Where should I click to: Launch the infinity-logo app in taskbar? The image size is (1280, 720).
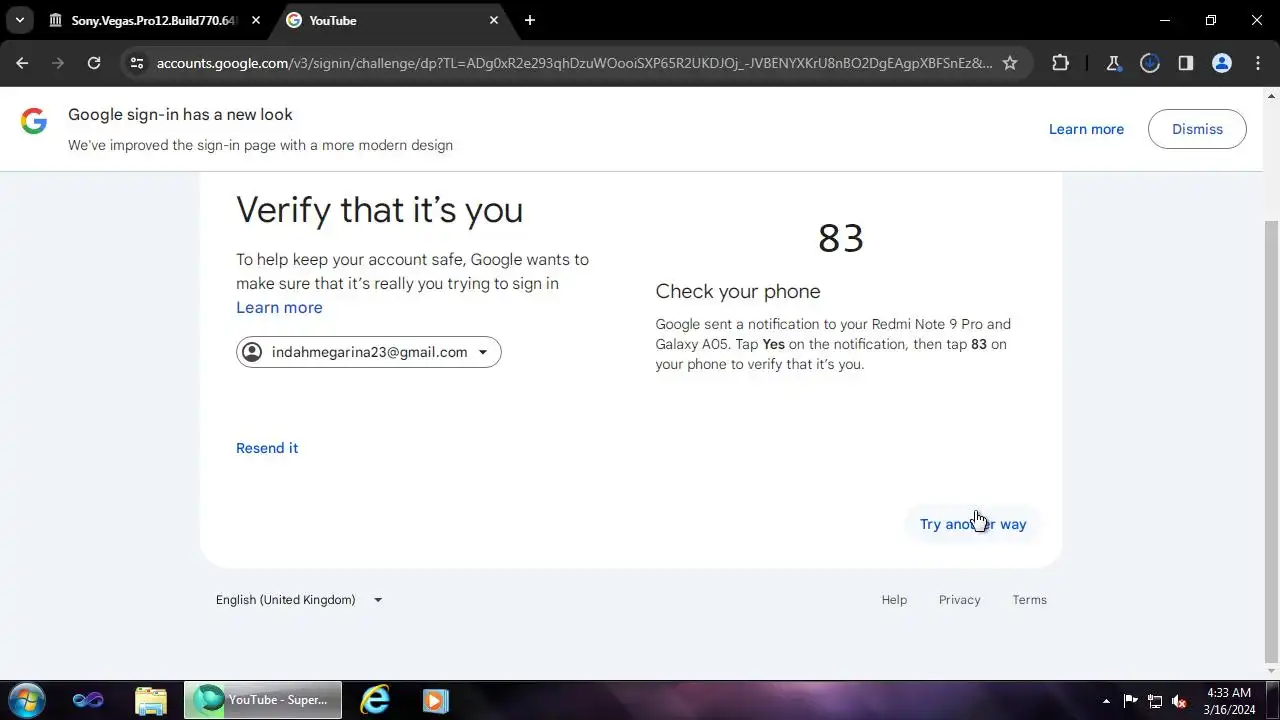coord(88,700)
